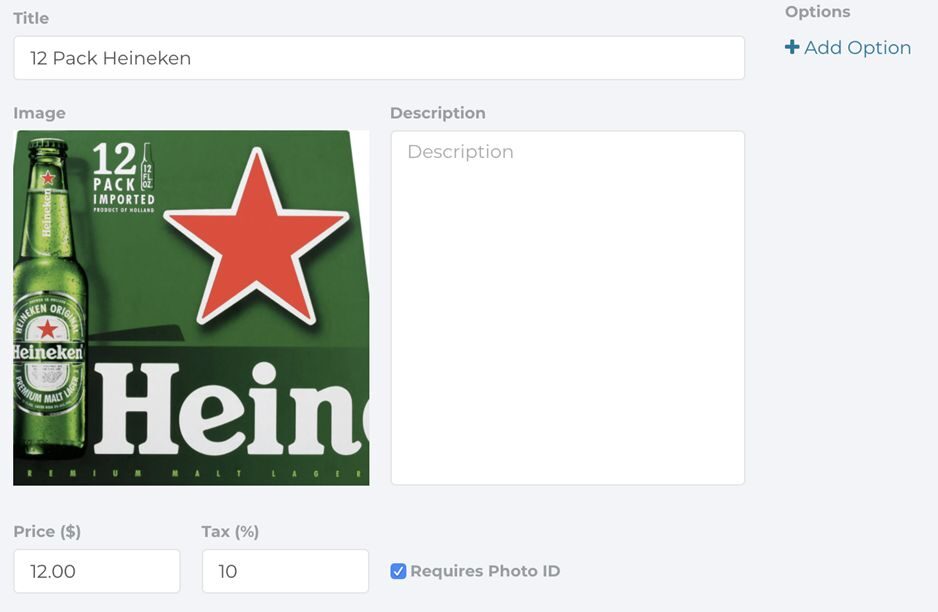Screen dimensions: 938x612
Task: Click the Price input showing 12.00
Action: pos(97,570)
